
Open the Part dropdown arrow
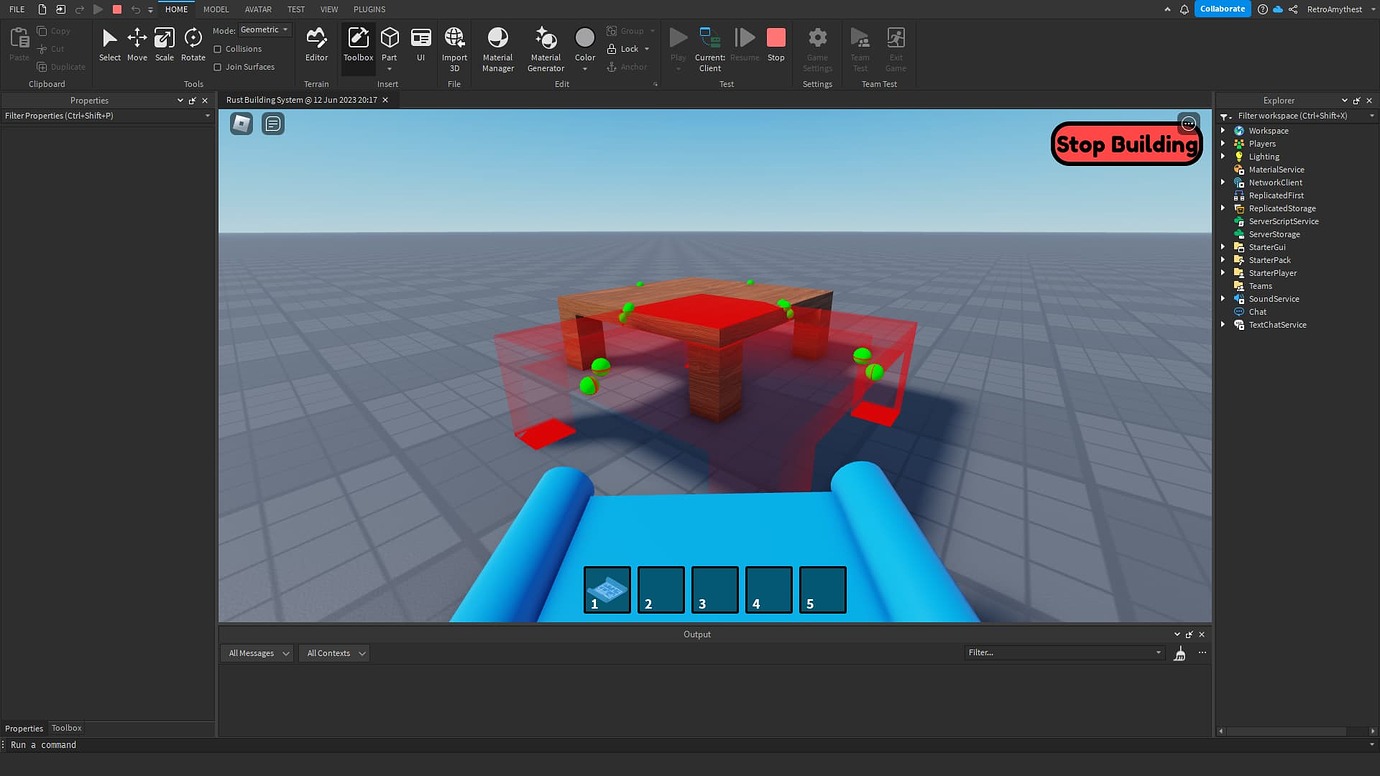pyautogui.click(x=389, y=69)
